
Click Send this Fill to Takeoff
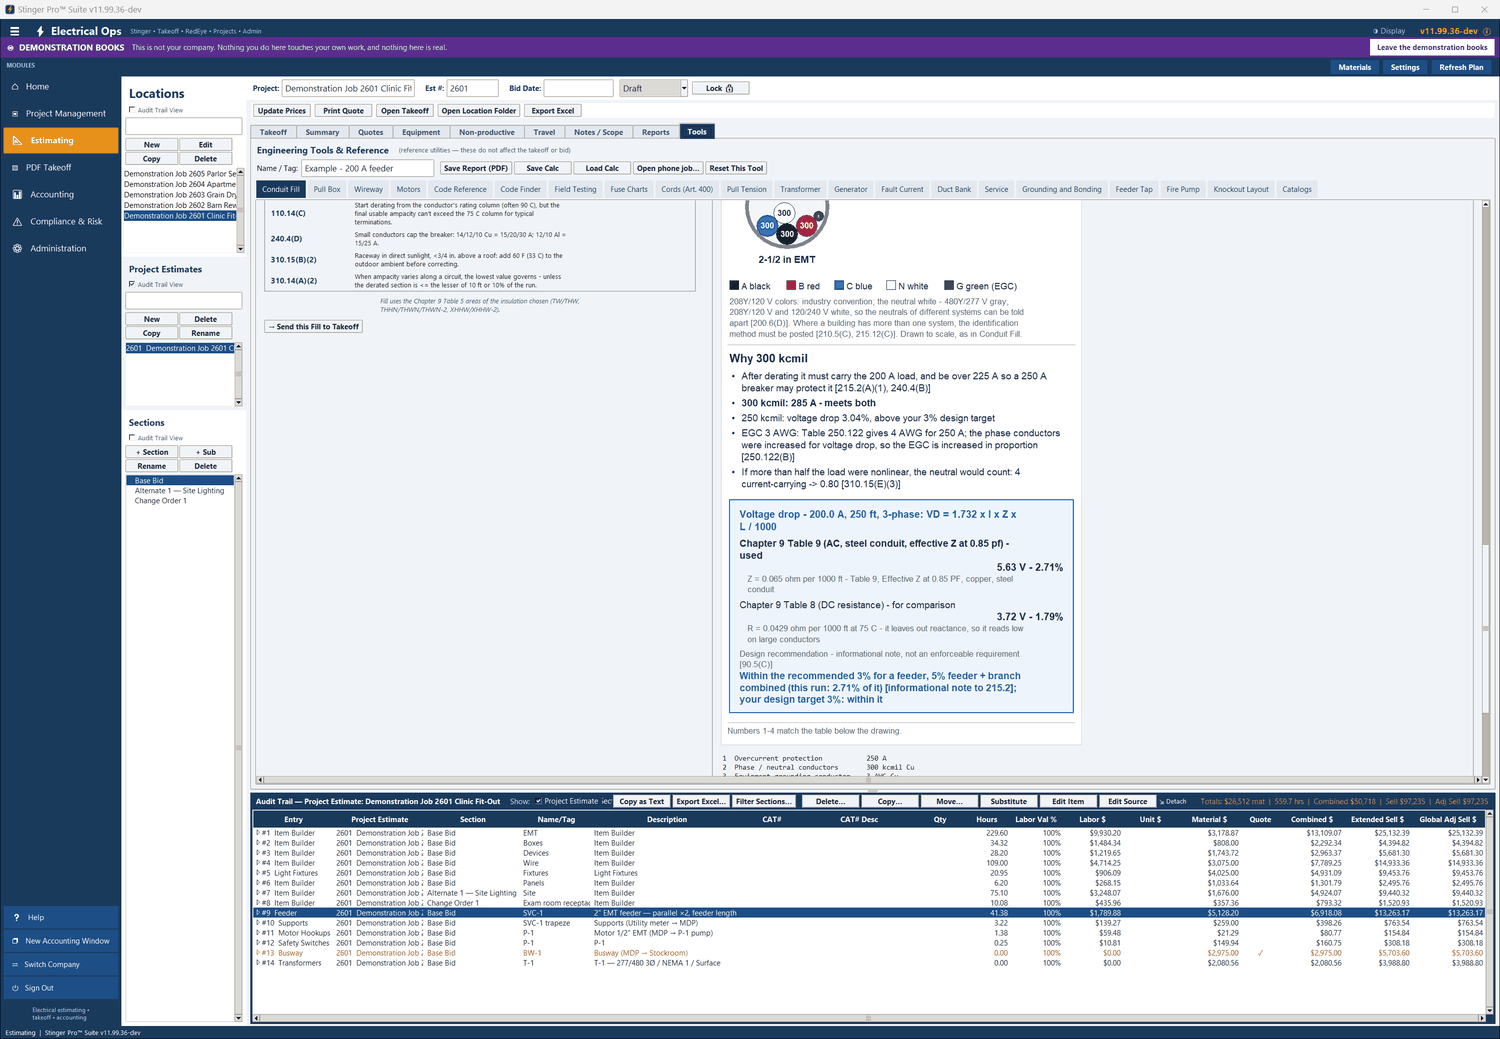[x=314, y=327]
